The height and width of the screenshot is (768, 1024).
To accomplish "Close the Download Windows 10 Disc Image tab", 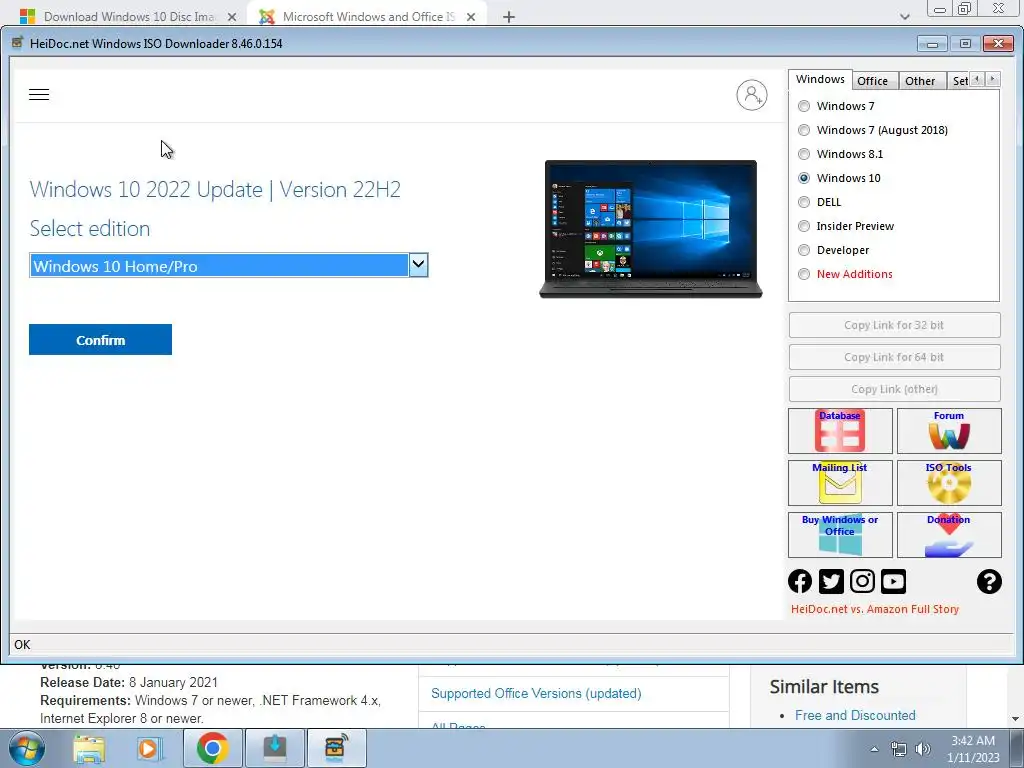I will pos(232,18).
